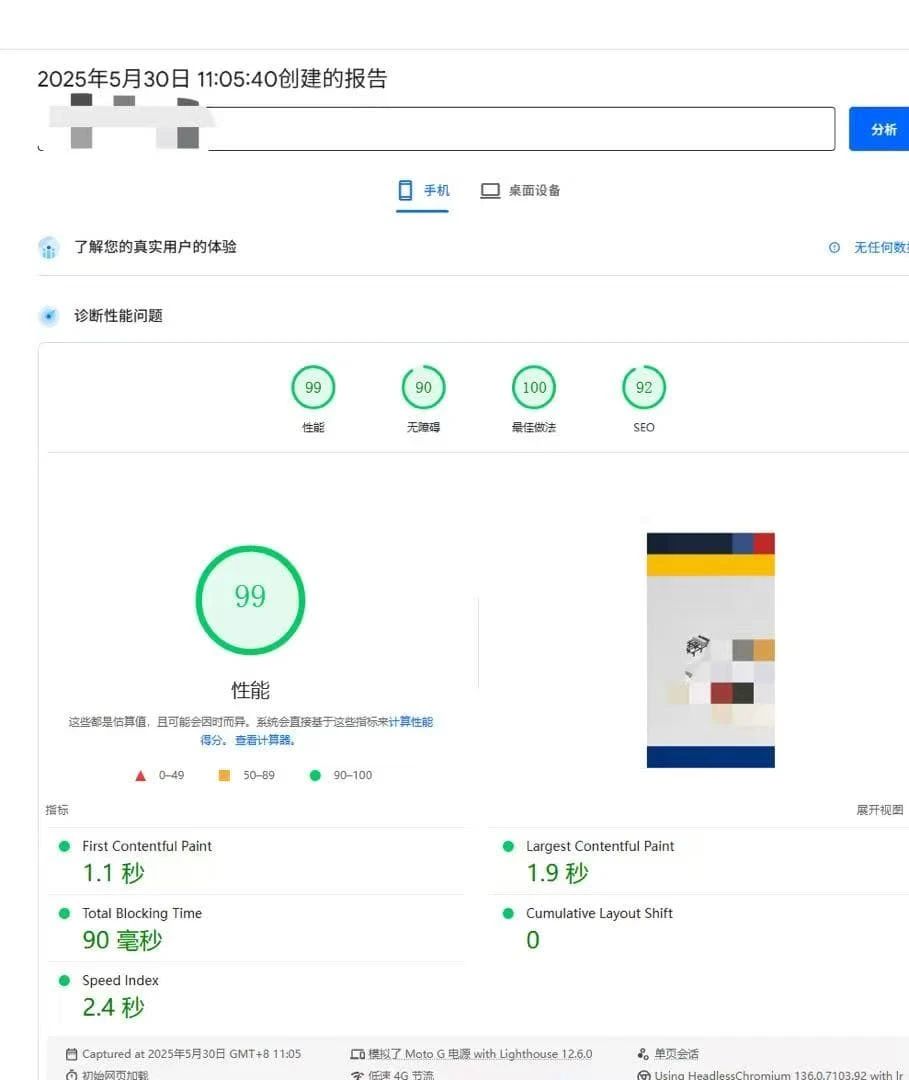Switch to the 桌面设备 (desktop) tab
Screen dimensions: 909x1080
tap(520, 191)
